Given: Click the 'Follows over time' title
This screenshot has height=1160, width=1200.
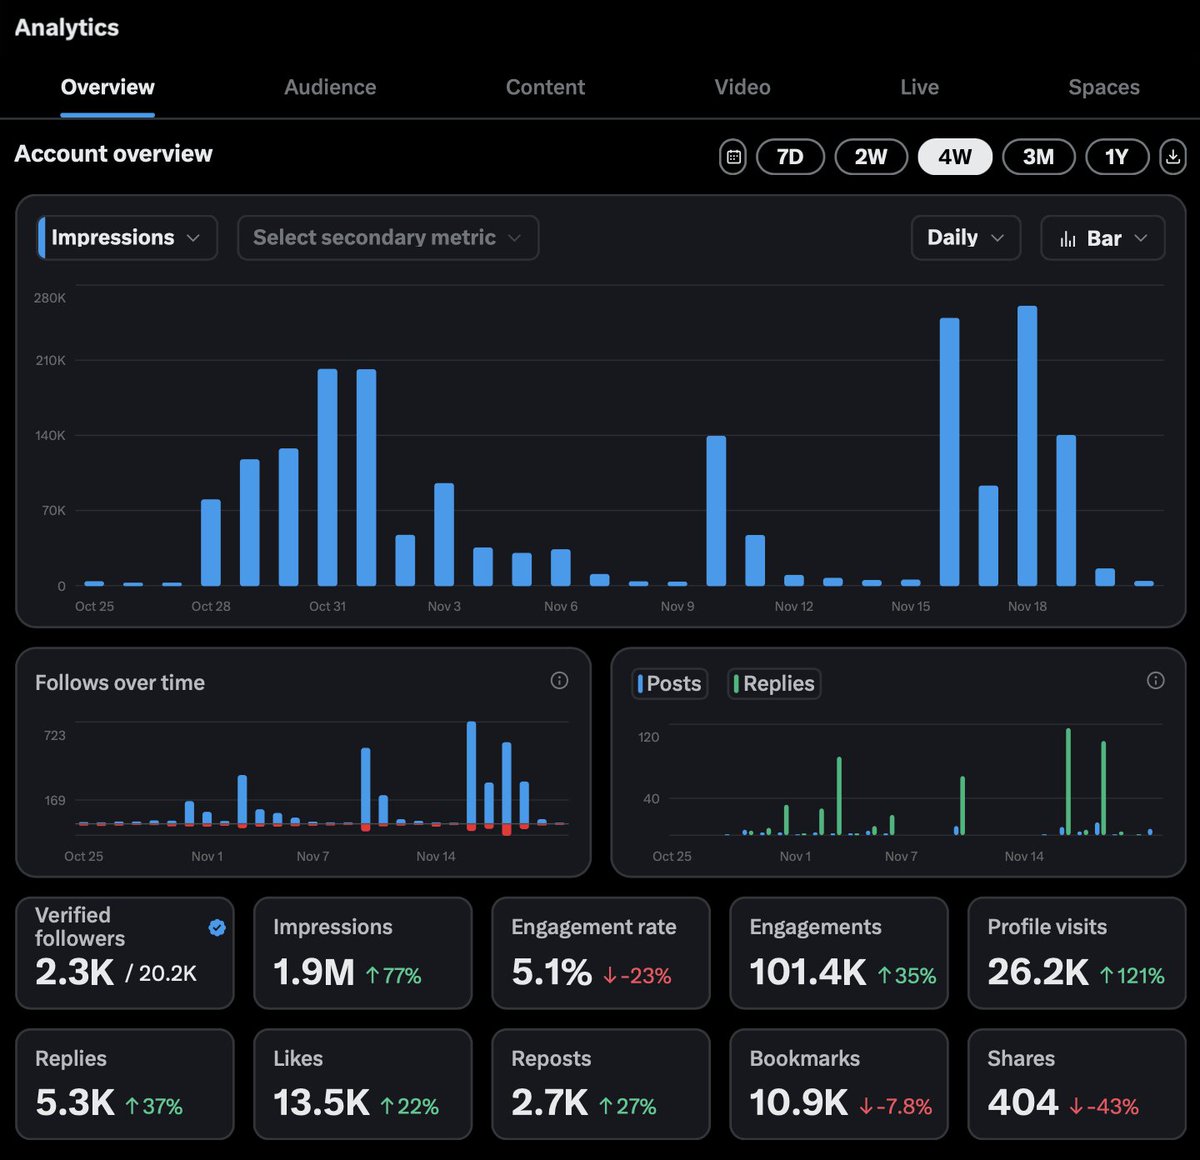Looking at the screenshot, I should [x=120, y=683].
